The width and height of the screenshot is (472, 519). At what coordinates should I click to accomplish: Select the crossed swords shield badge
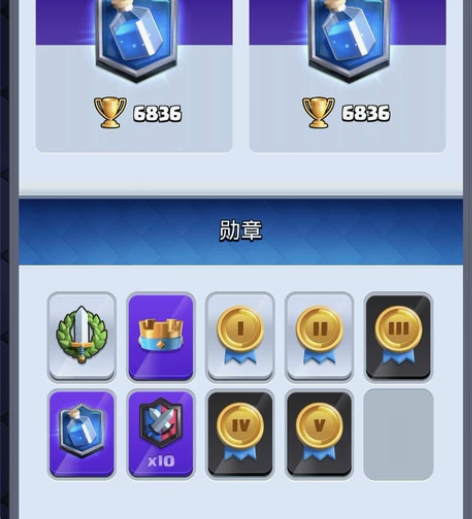161,434
